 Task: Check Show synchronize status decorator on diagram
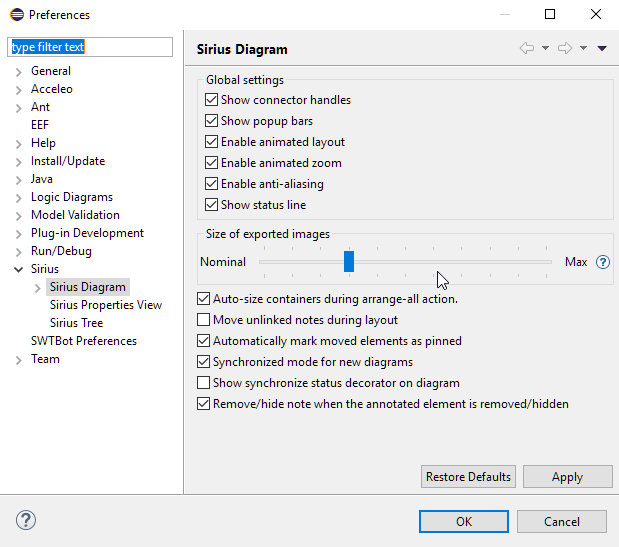tap(204, 383)
